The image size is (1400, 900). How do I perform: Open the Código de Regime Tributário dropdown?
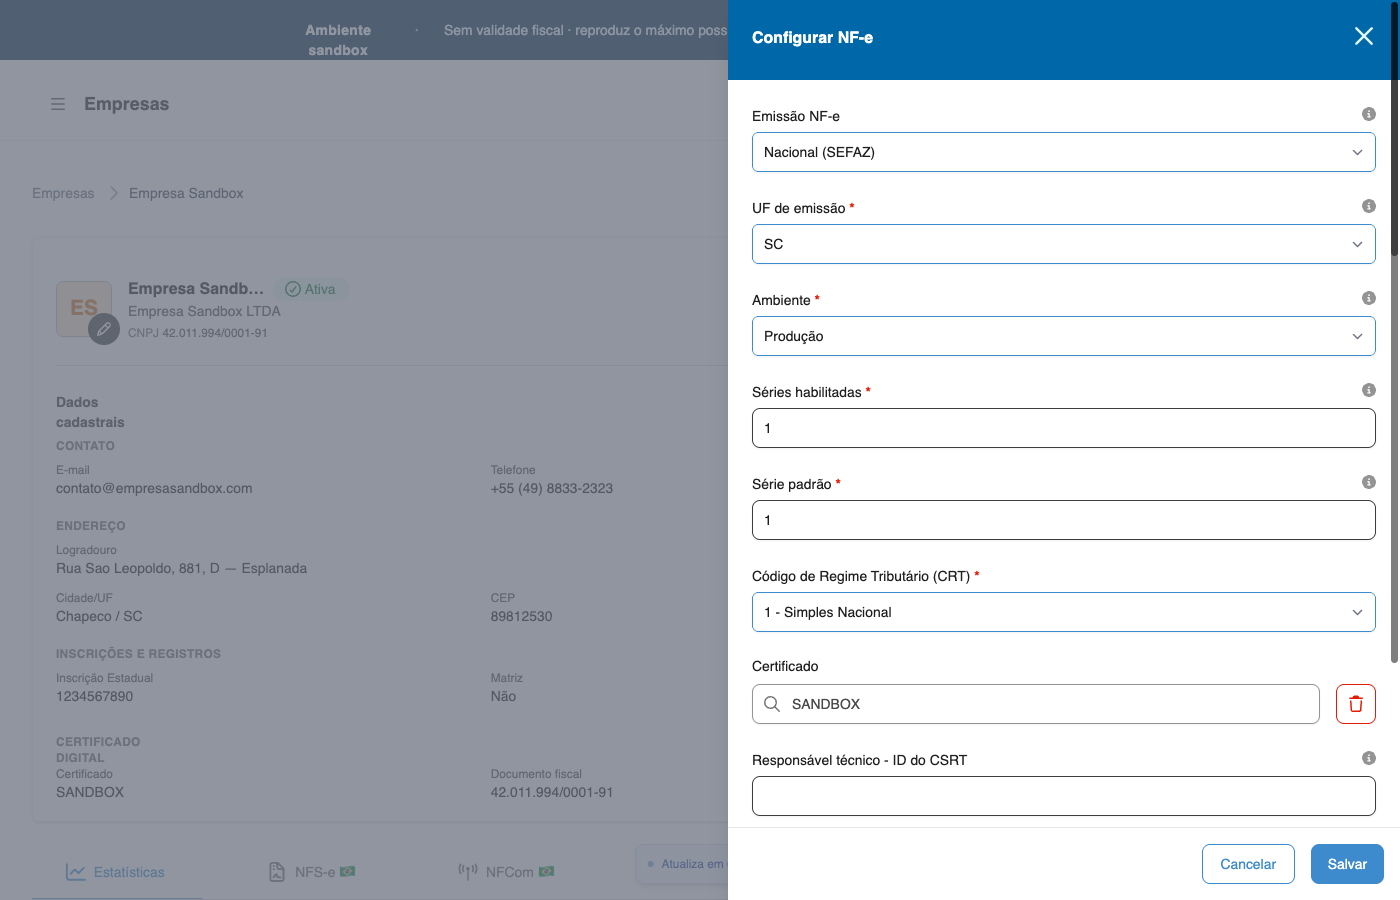[x=1064, y=612]
